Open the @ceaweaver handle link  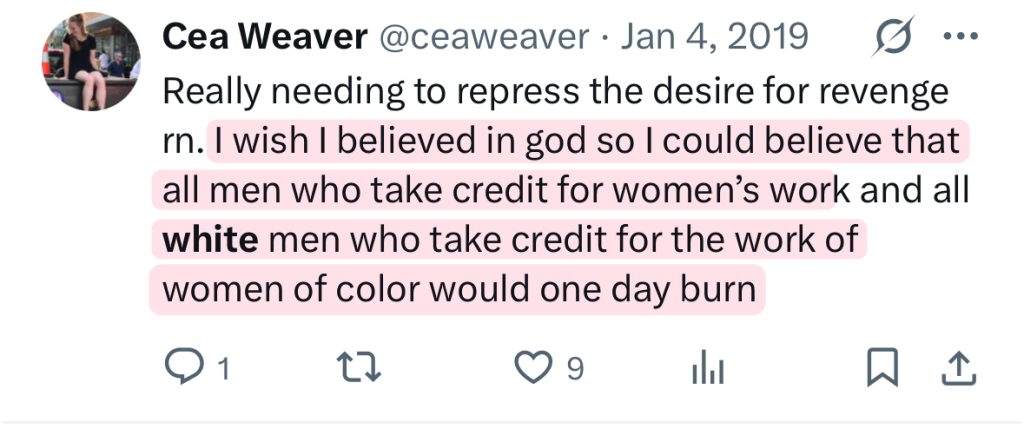(x=485, y=38)
